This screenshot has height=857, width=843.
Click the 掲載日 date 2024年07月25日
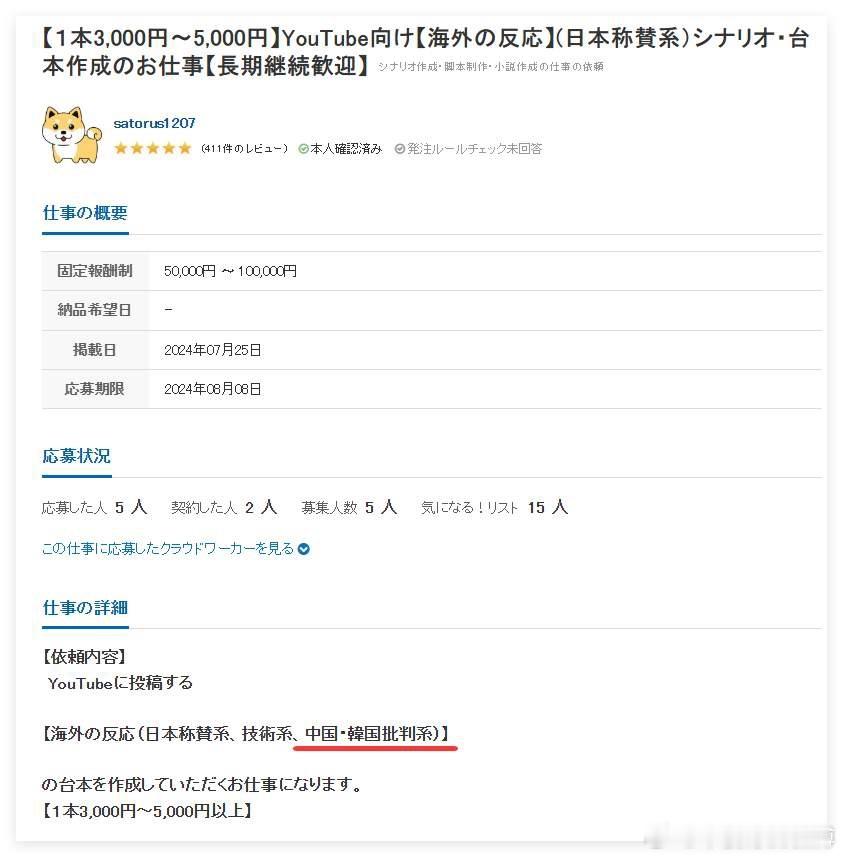(x=212, y=350)
